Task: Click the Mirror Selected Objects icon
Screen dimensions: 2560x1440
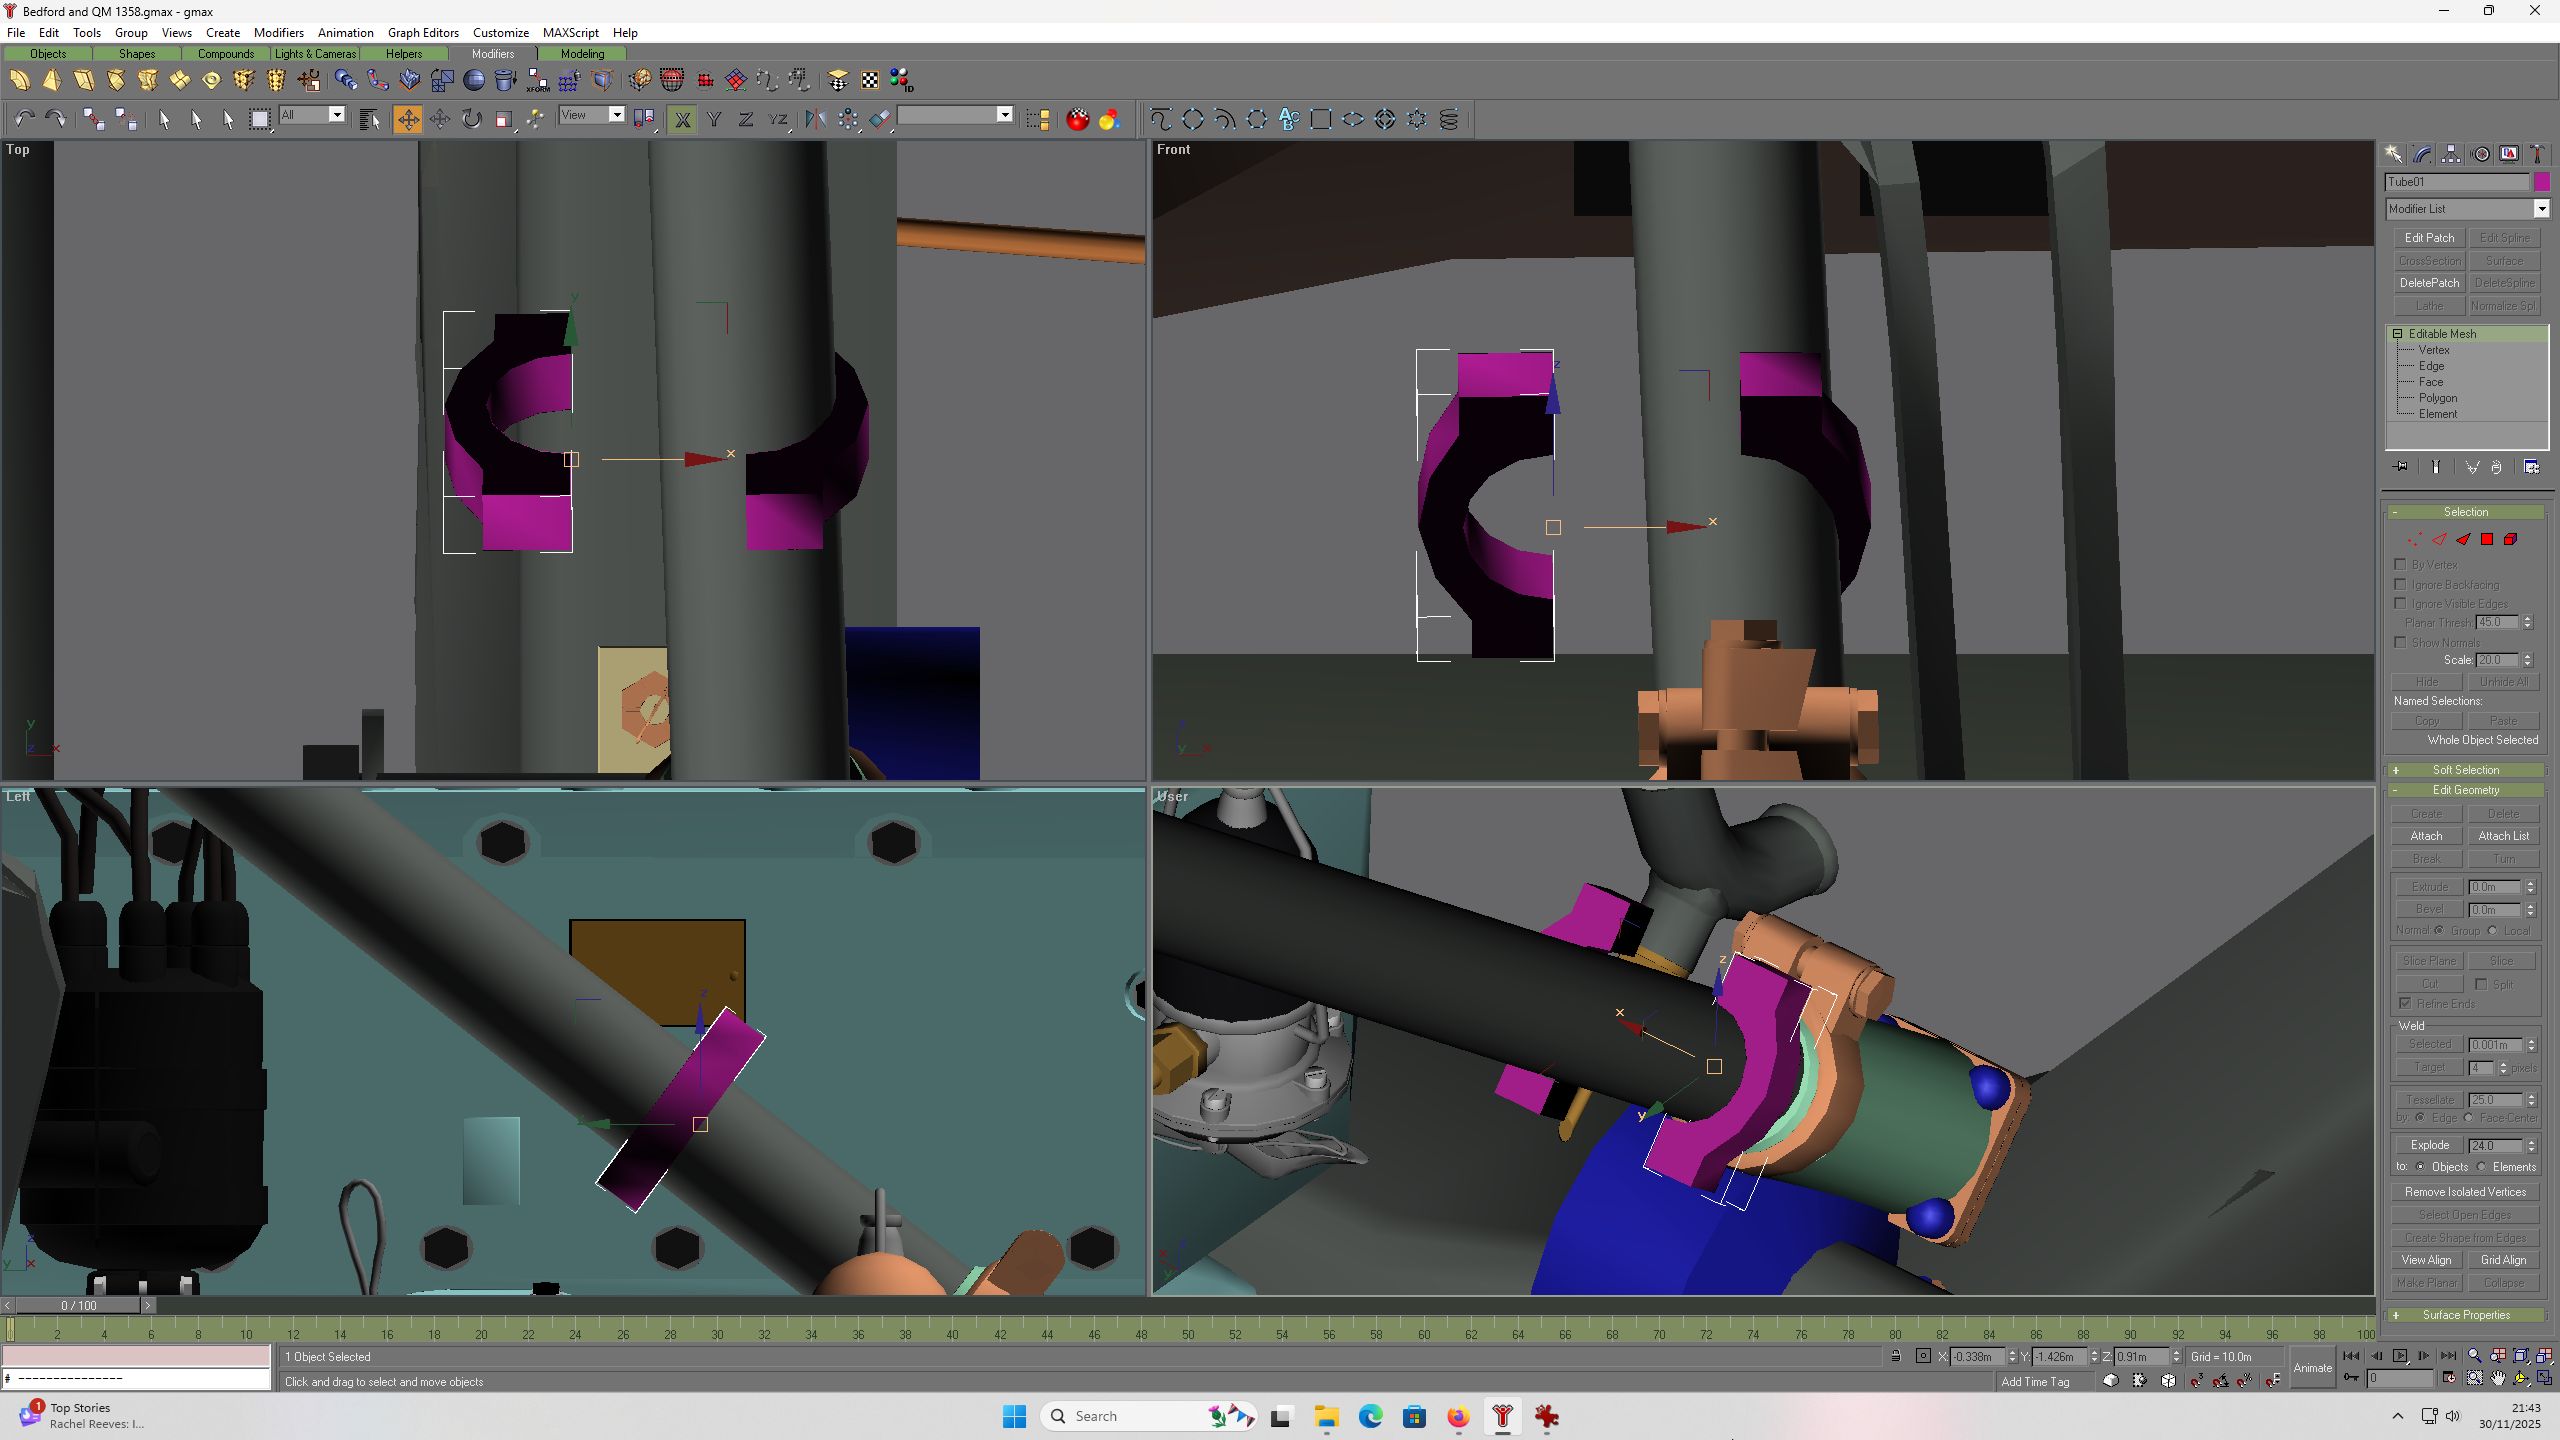Action: 816,120
